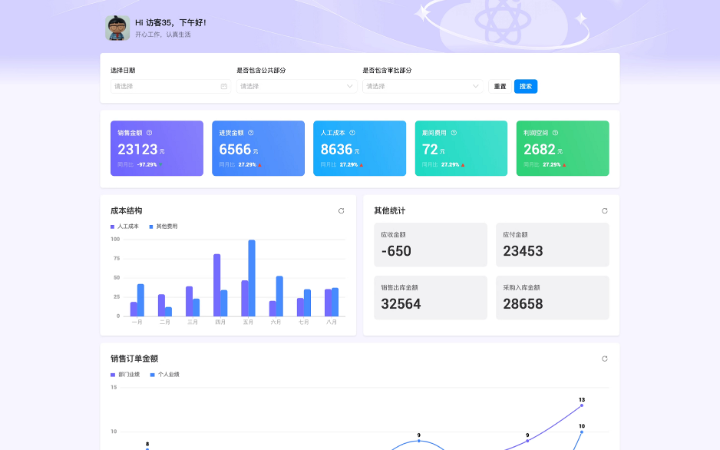Click the 六月 axis label
This screenshot has width=720, height=450.
point(276,322)
